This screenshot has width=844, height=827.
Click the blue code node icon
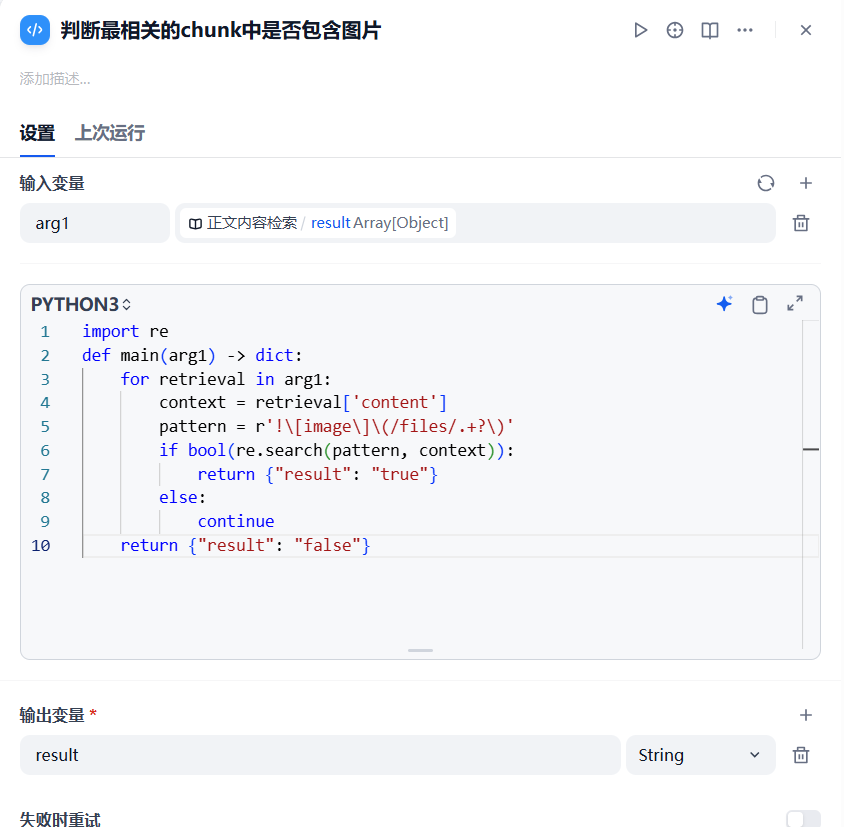[x=35, y=30]
